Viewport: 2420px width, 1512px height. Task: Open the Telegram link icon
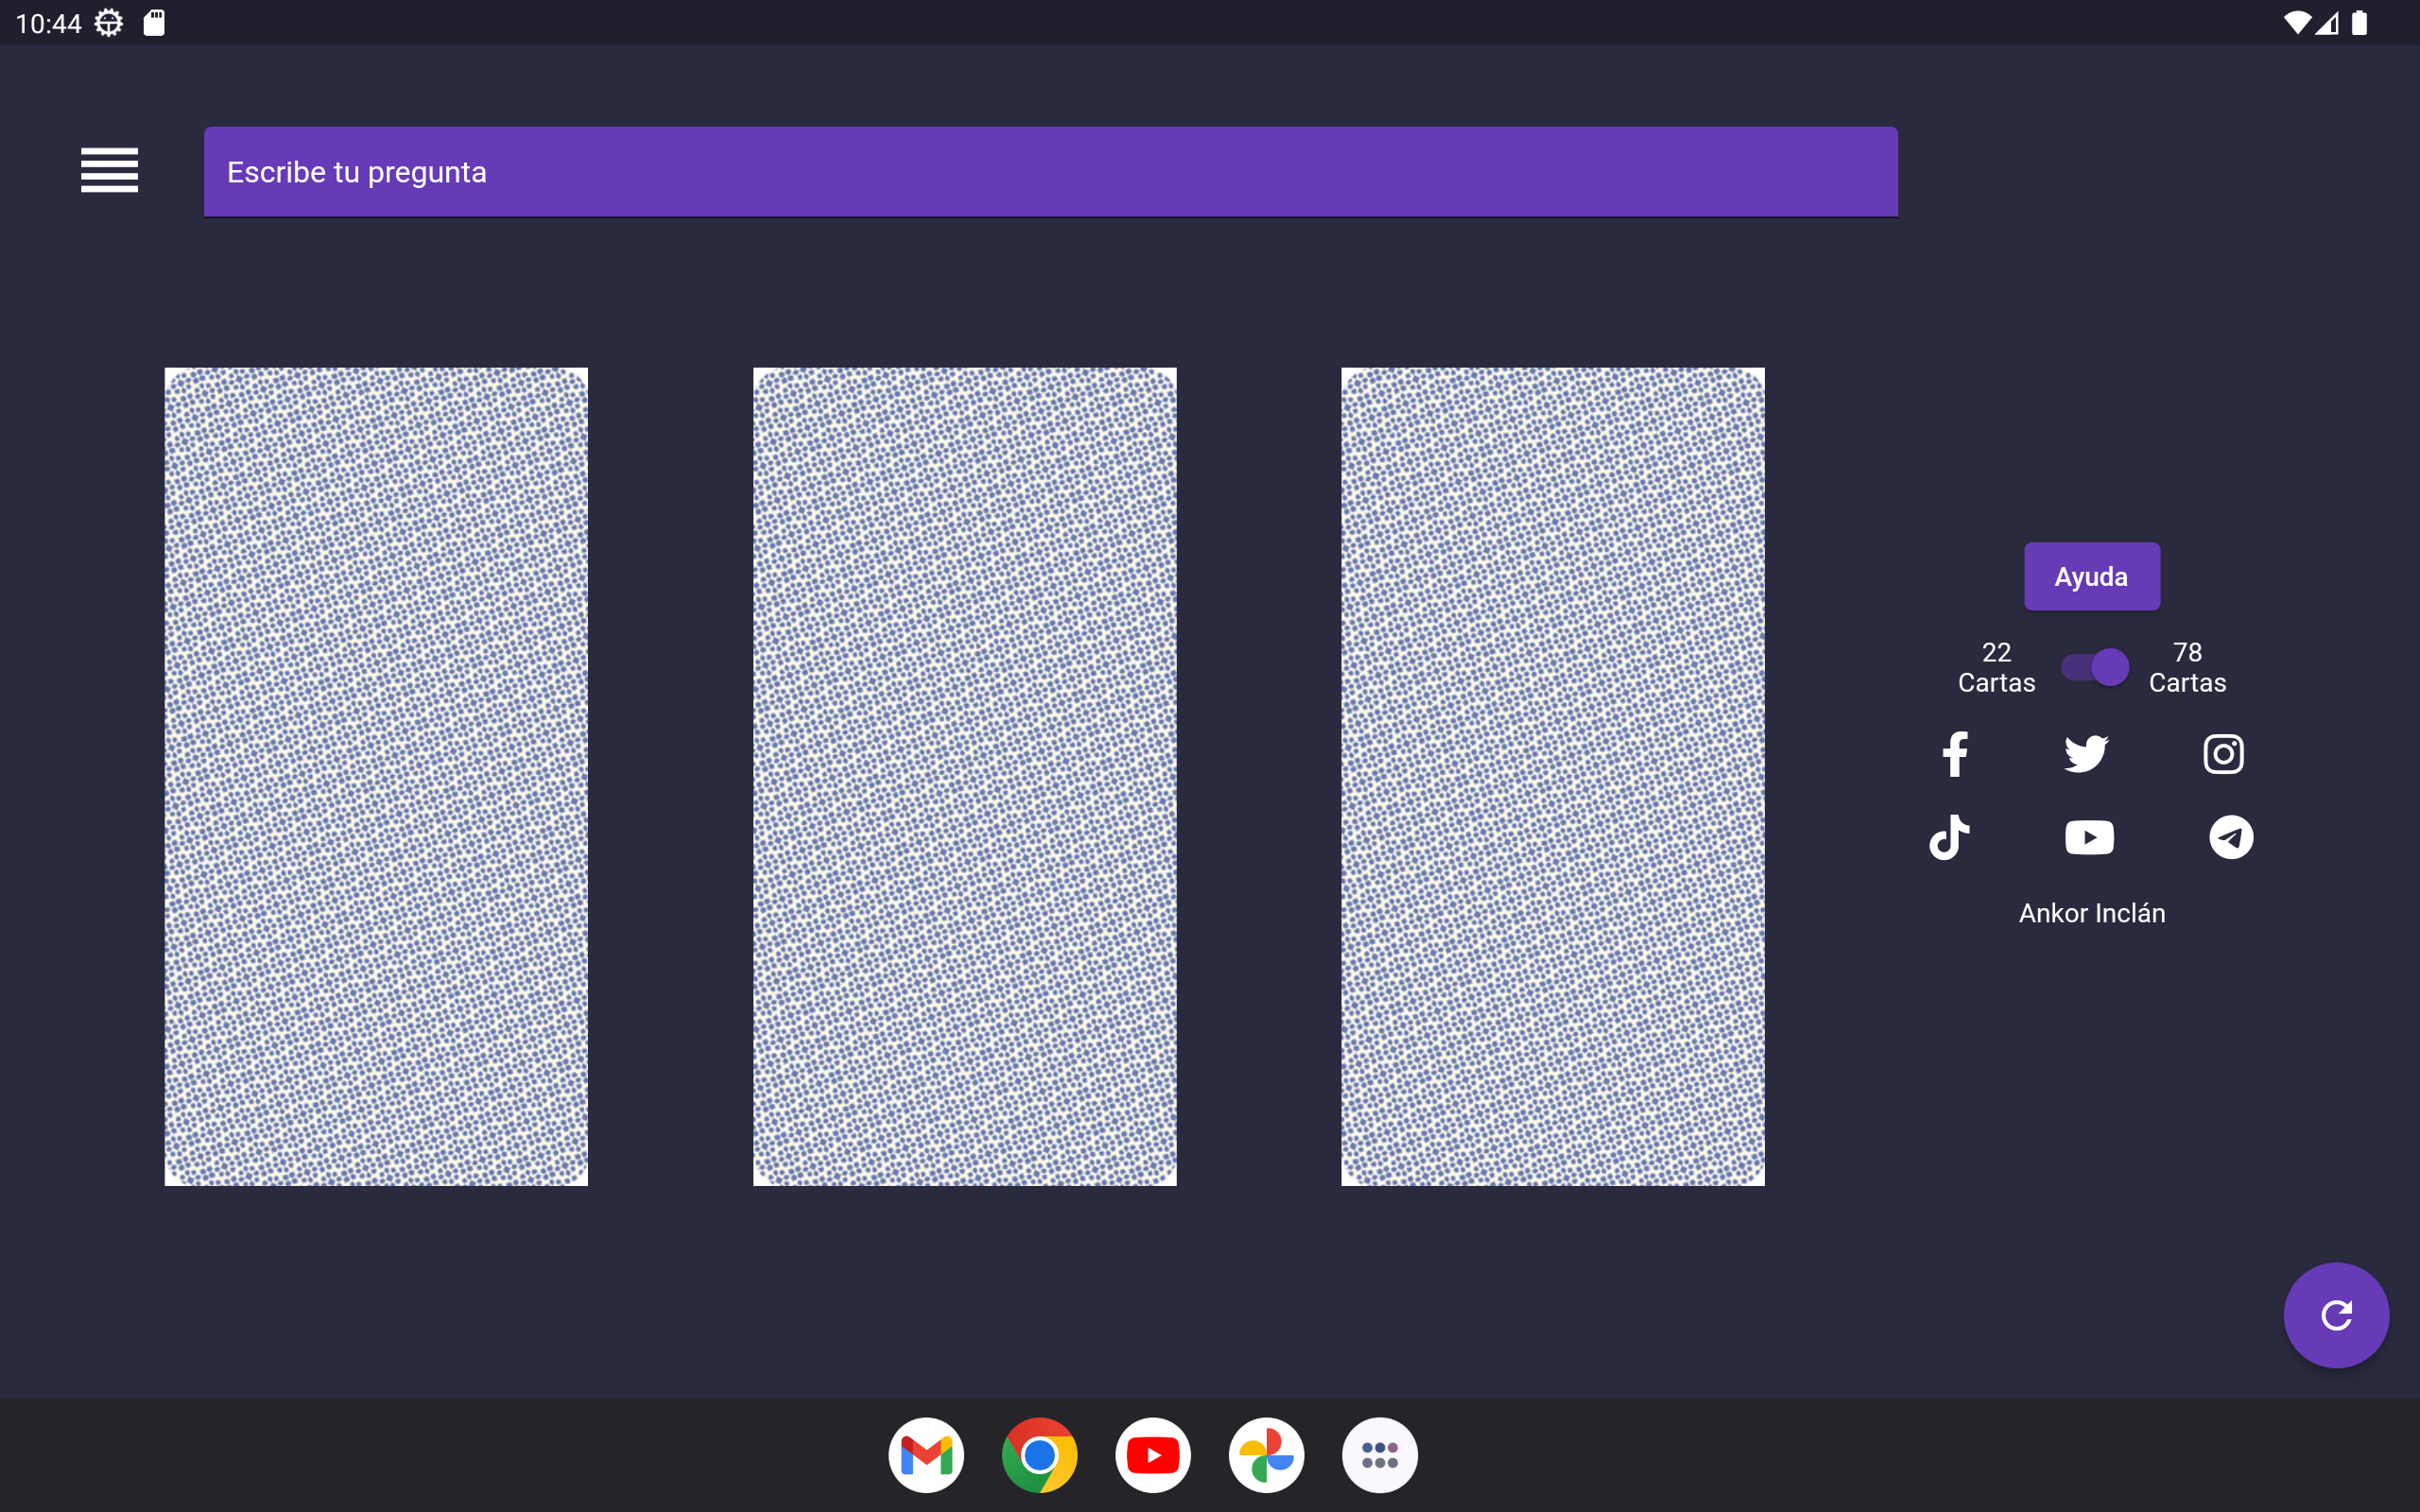pyautogui.click(x=2231, y=837)
